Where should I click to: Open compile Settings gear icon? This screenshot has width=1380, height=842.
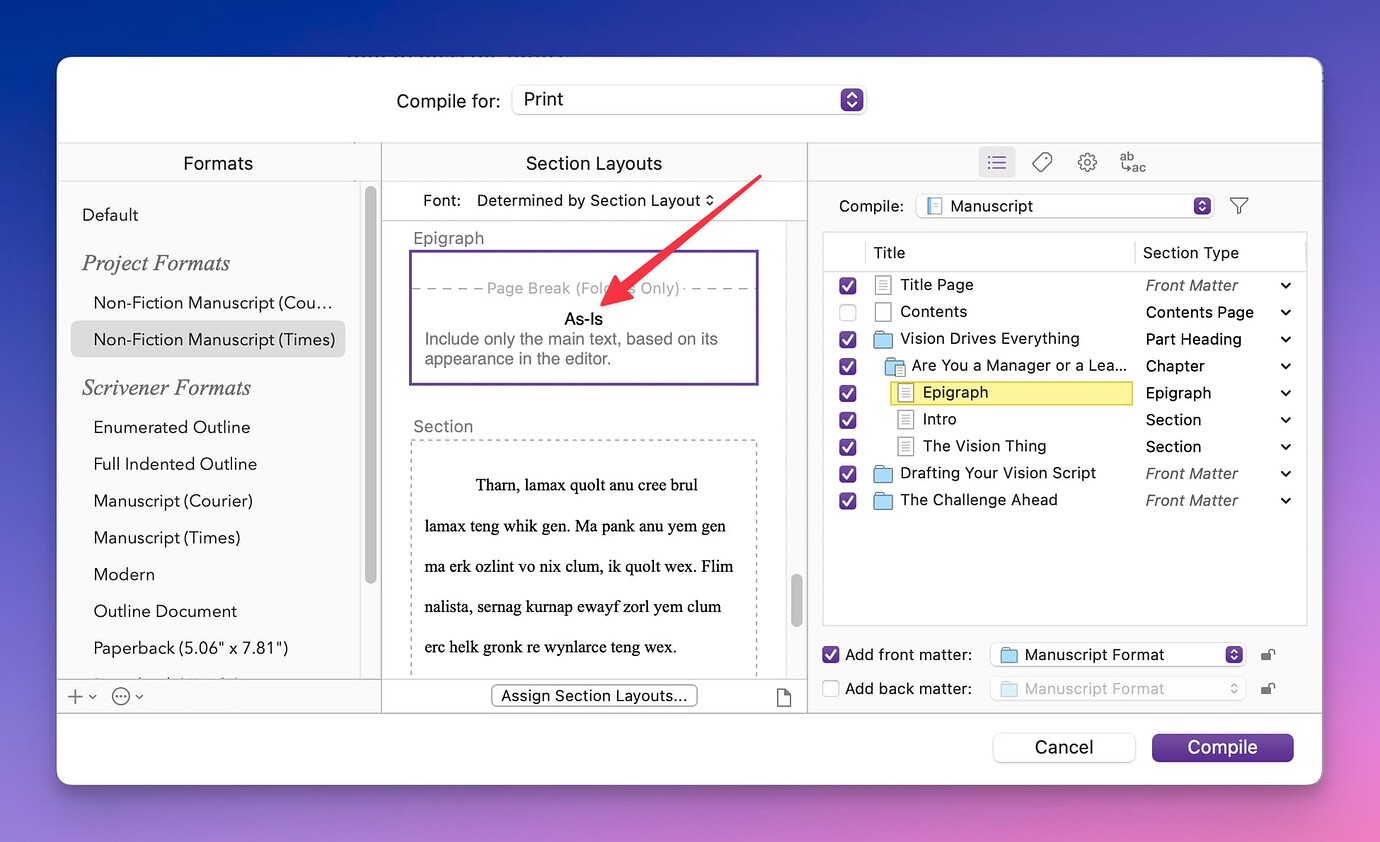(1087, 161)
